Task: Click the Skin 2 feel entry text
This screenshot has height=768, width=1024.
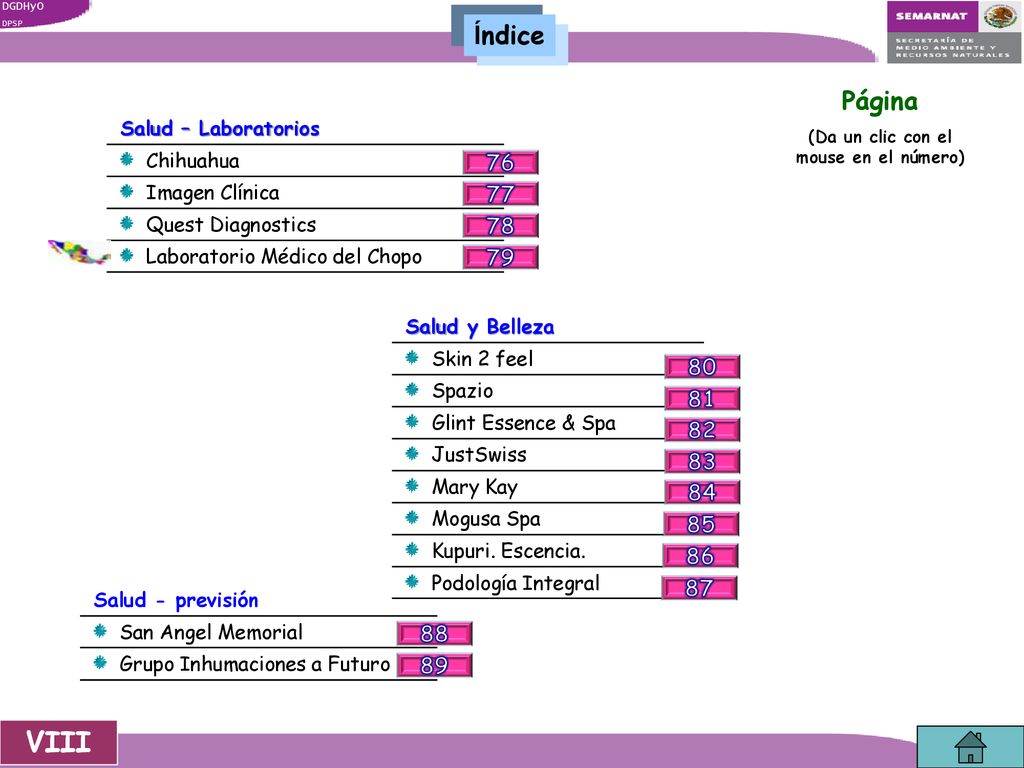Action: pos(483,359)
